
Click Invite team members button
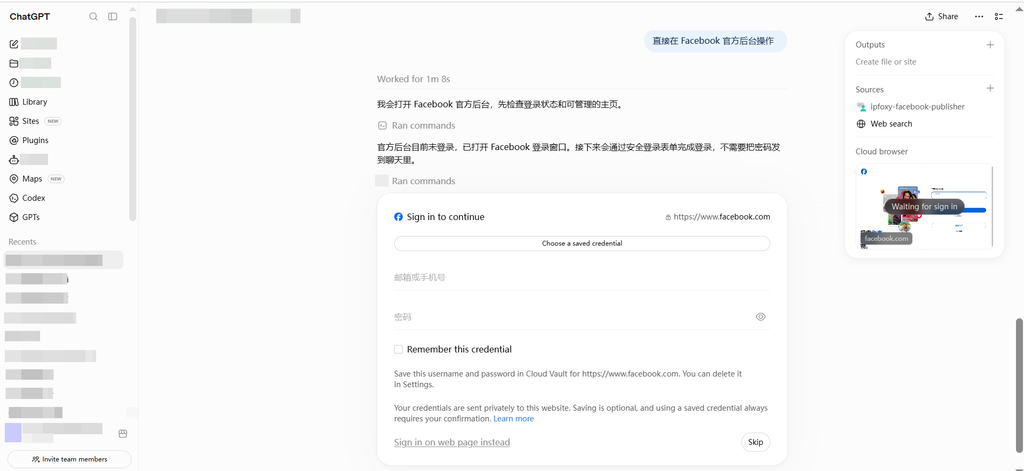point(69,459)
